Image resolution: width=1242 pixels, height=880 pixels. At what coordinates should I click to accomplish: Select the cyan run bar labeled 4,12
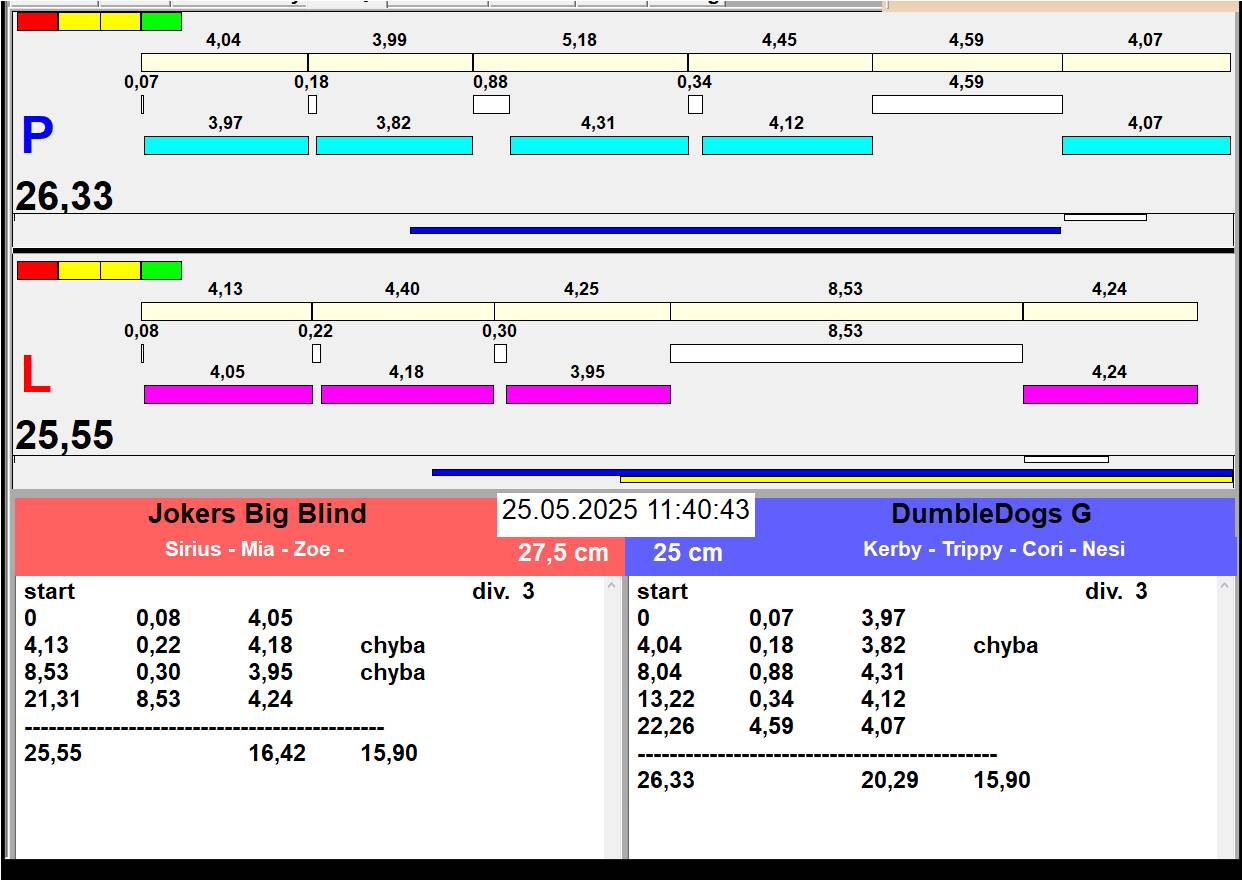tap(787, 145)
